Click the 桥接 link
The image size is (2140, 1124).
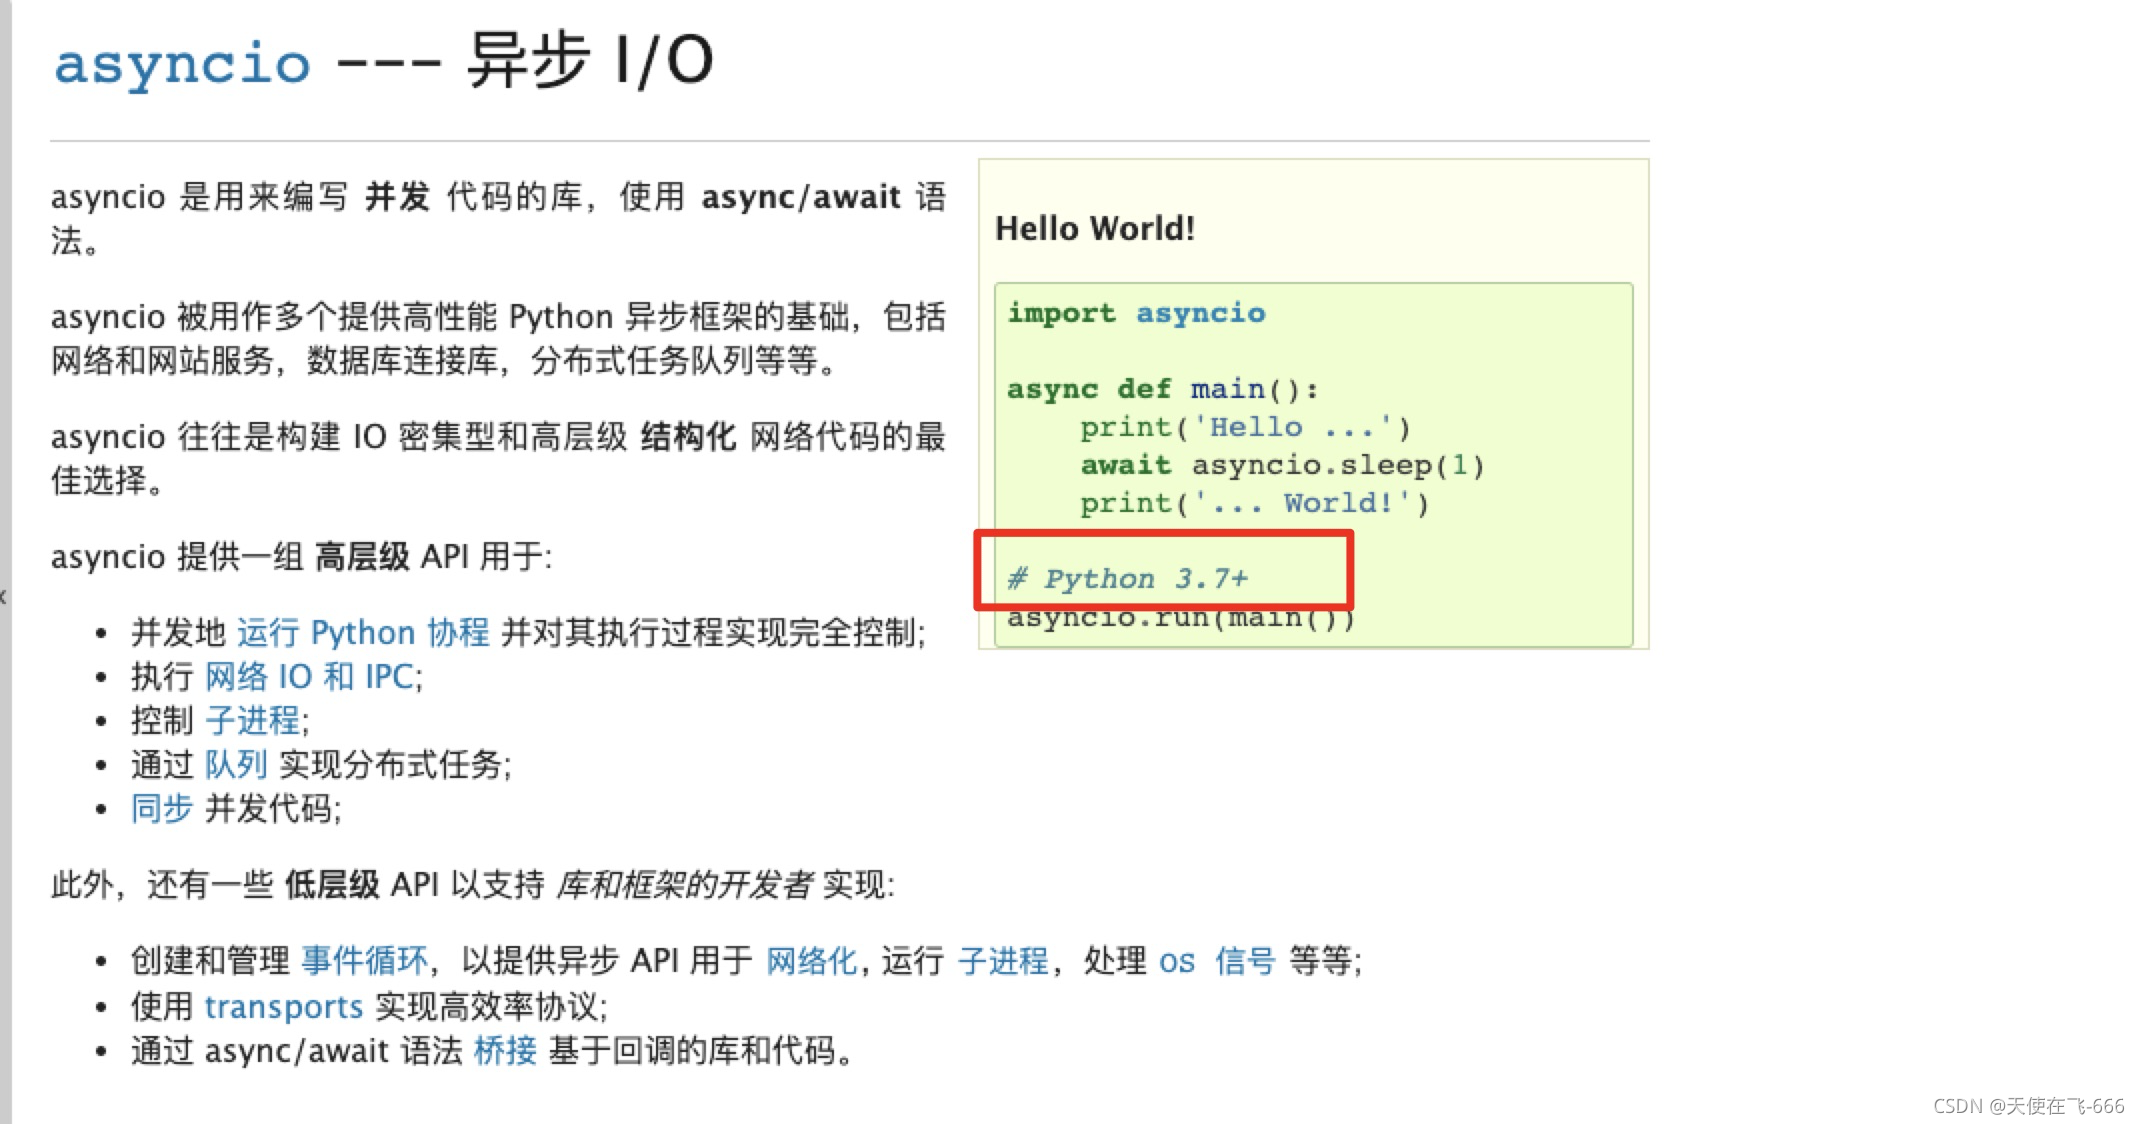coord(505,1051)
